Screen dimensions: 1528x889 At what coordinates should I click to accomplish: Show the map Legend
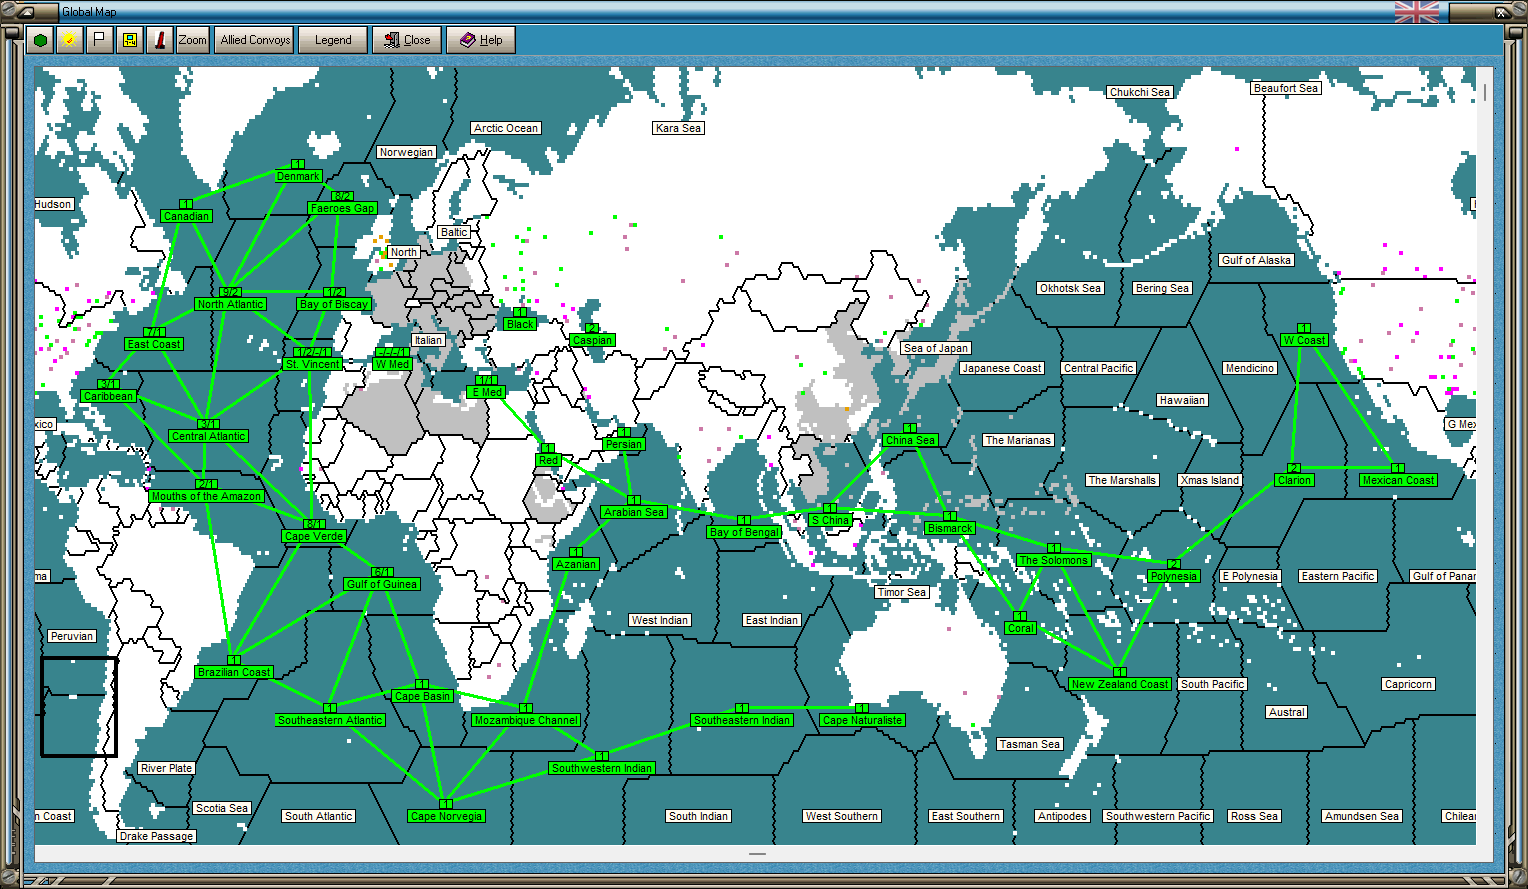click(x=332, y=40)
